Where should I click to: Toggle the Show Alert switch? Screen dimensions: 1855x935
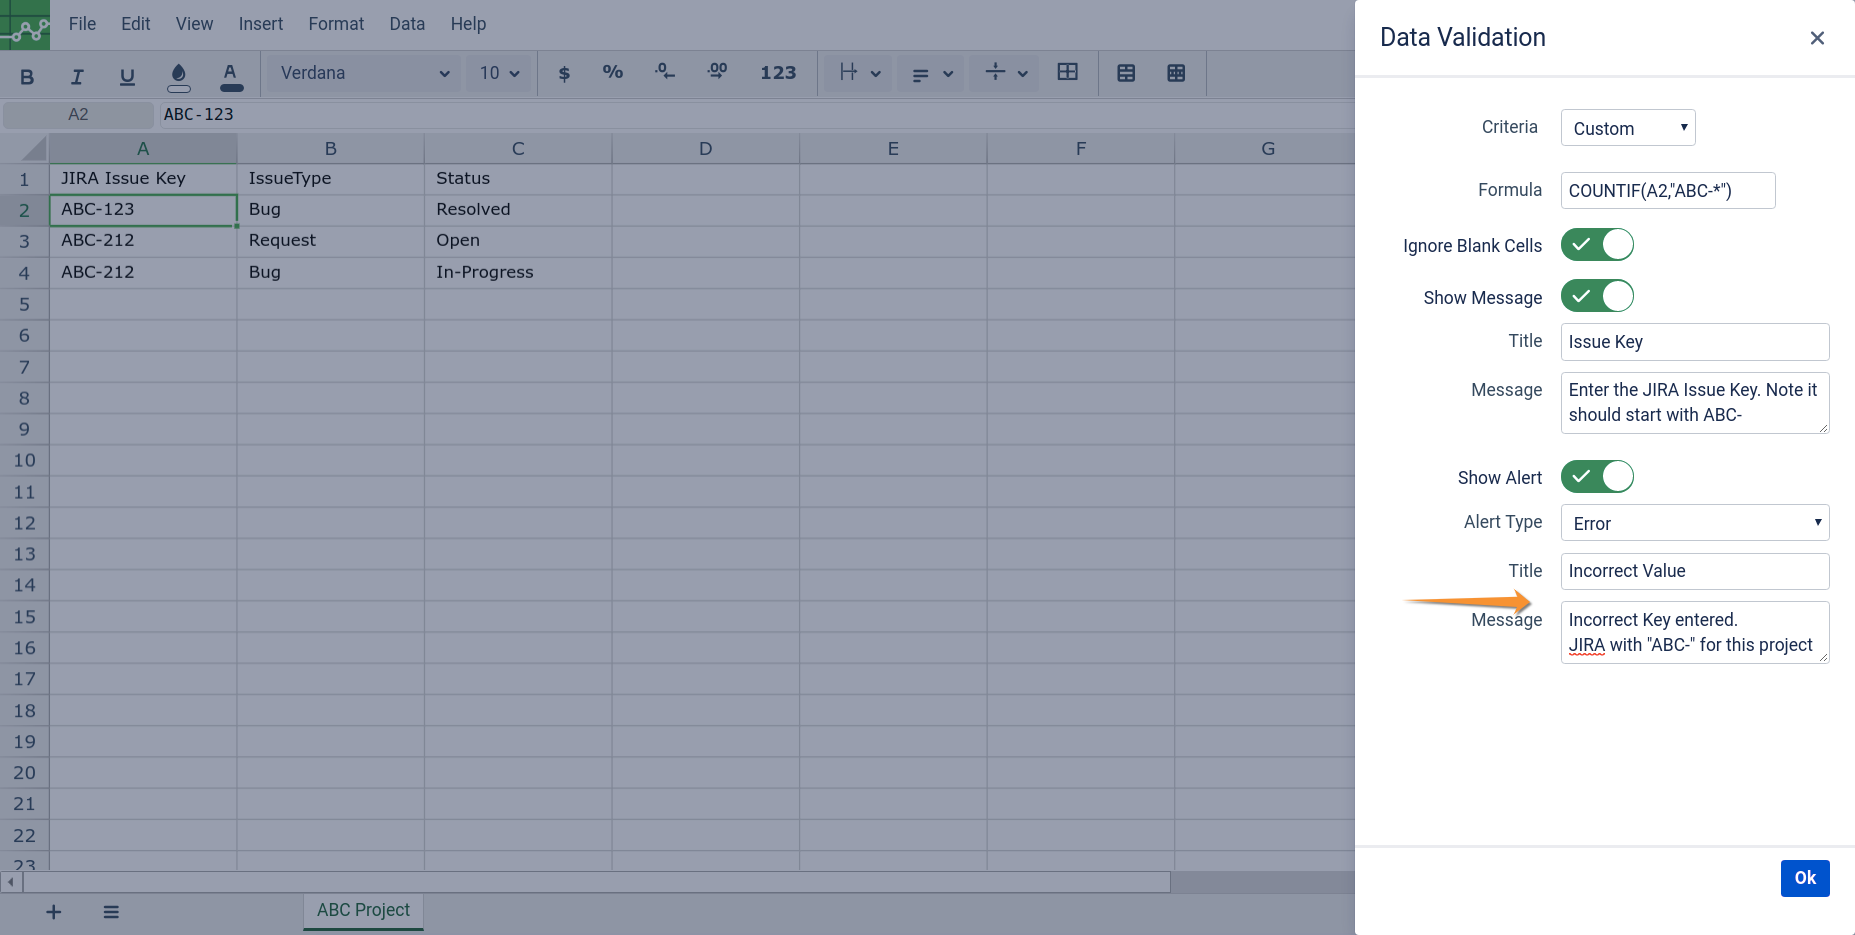click(x=1597, y=477)
